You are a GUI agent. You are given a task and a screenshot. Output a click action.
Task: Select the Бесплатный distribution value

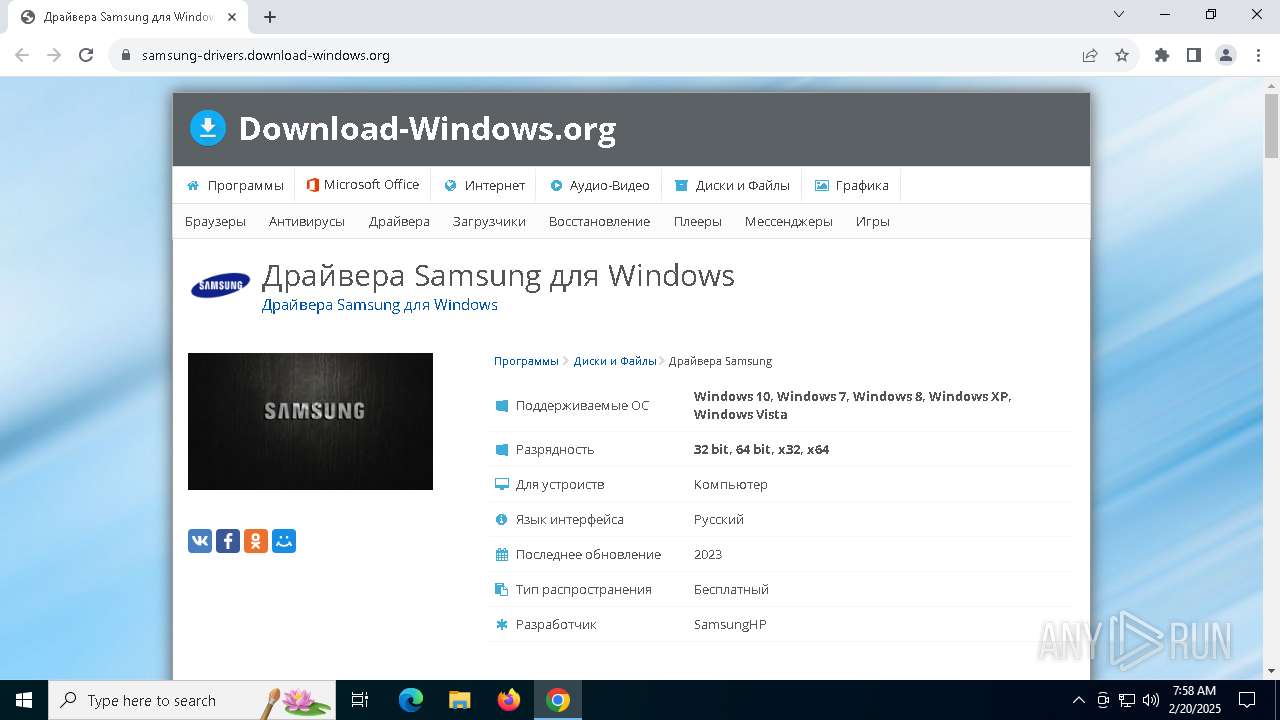click(x=731, y=589)
